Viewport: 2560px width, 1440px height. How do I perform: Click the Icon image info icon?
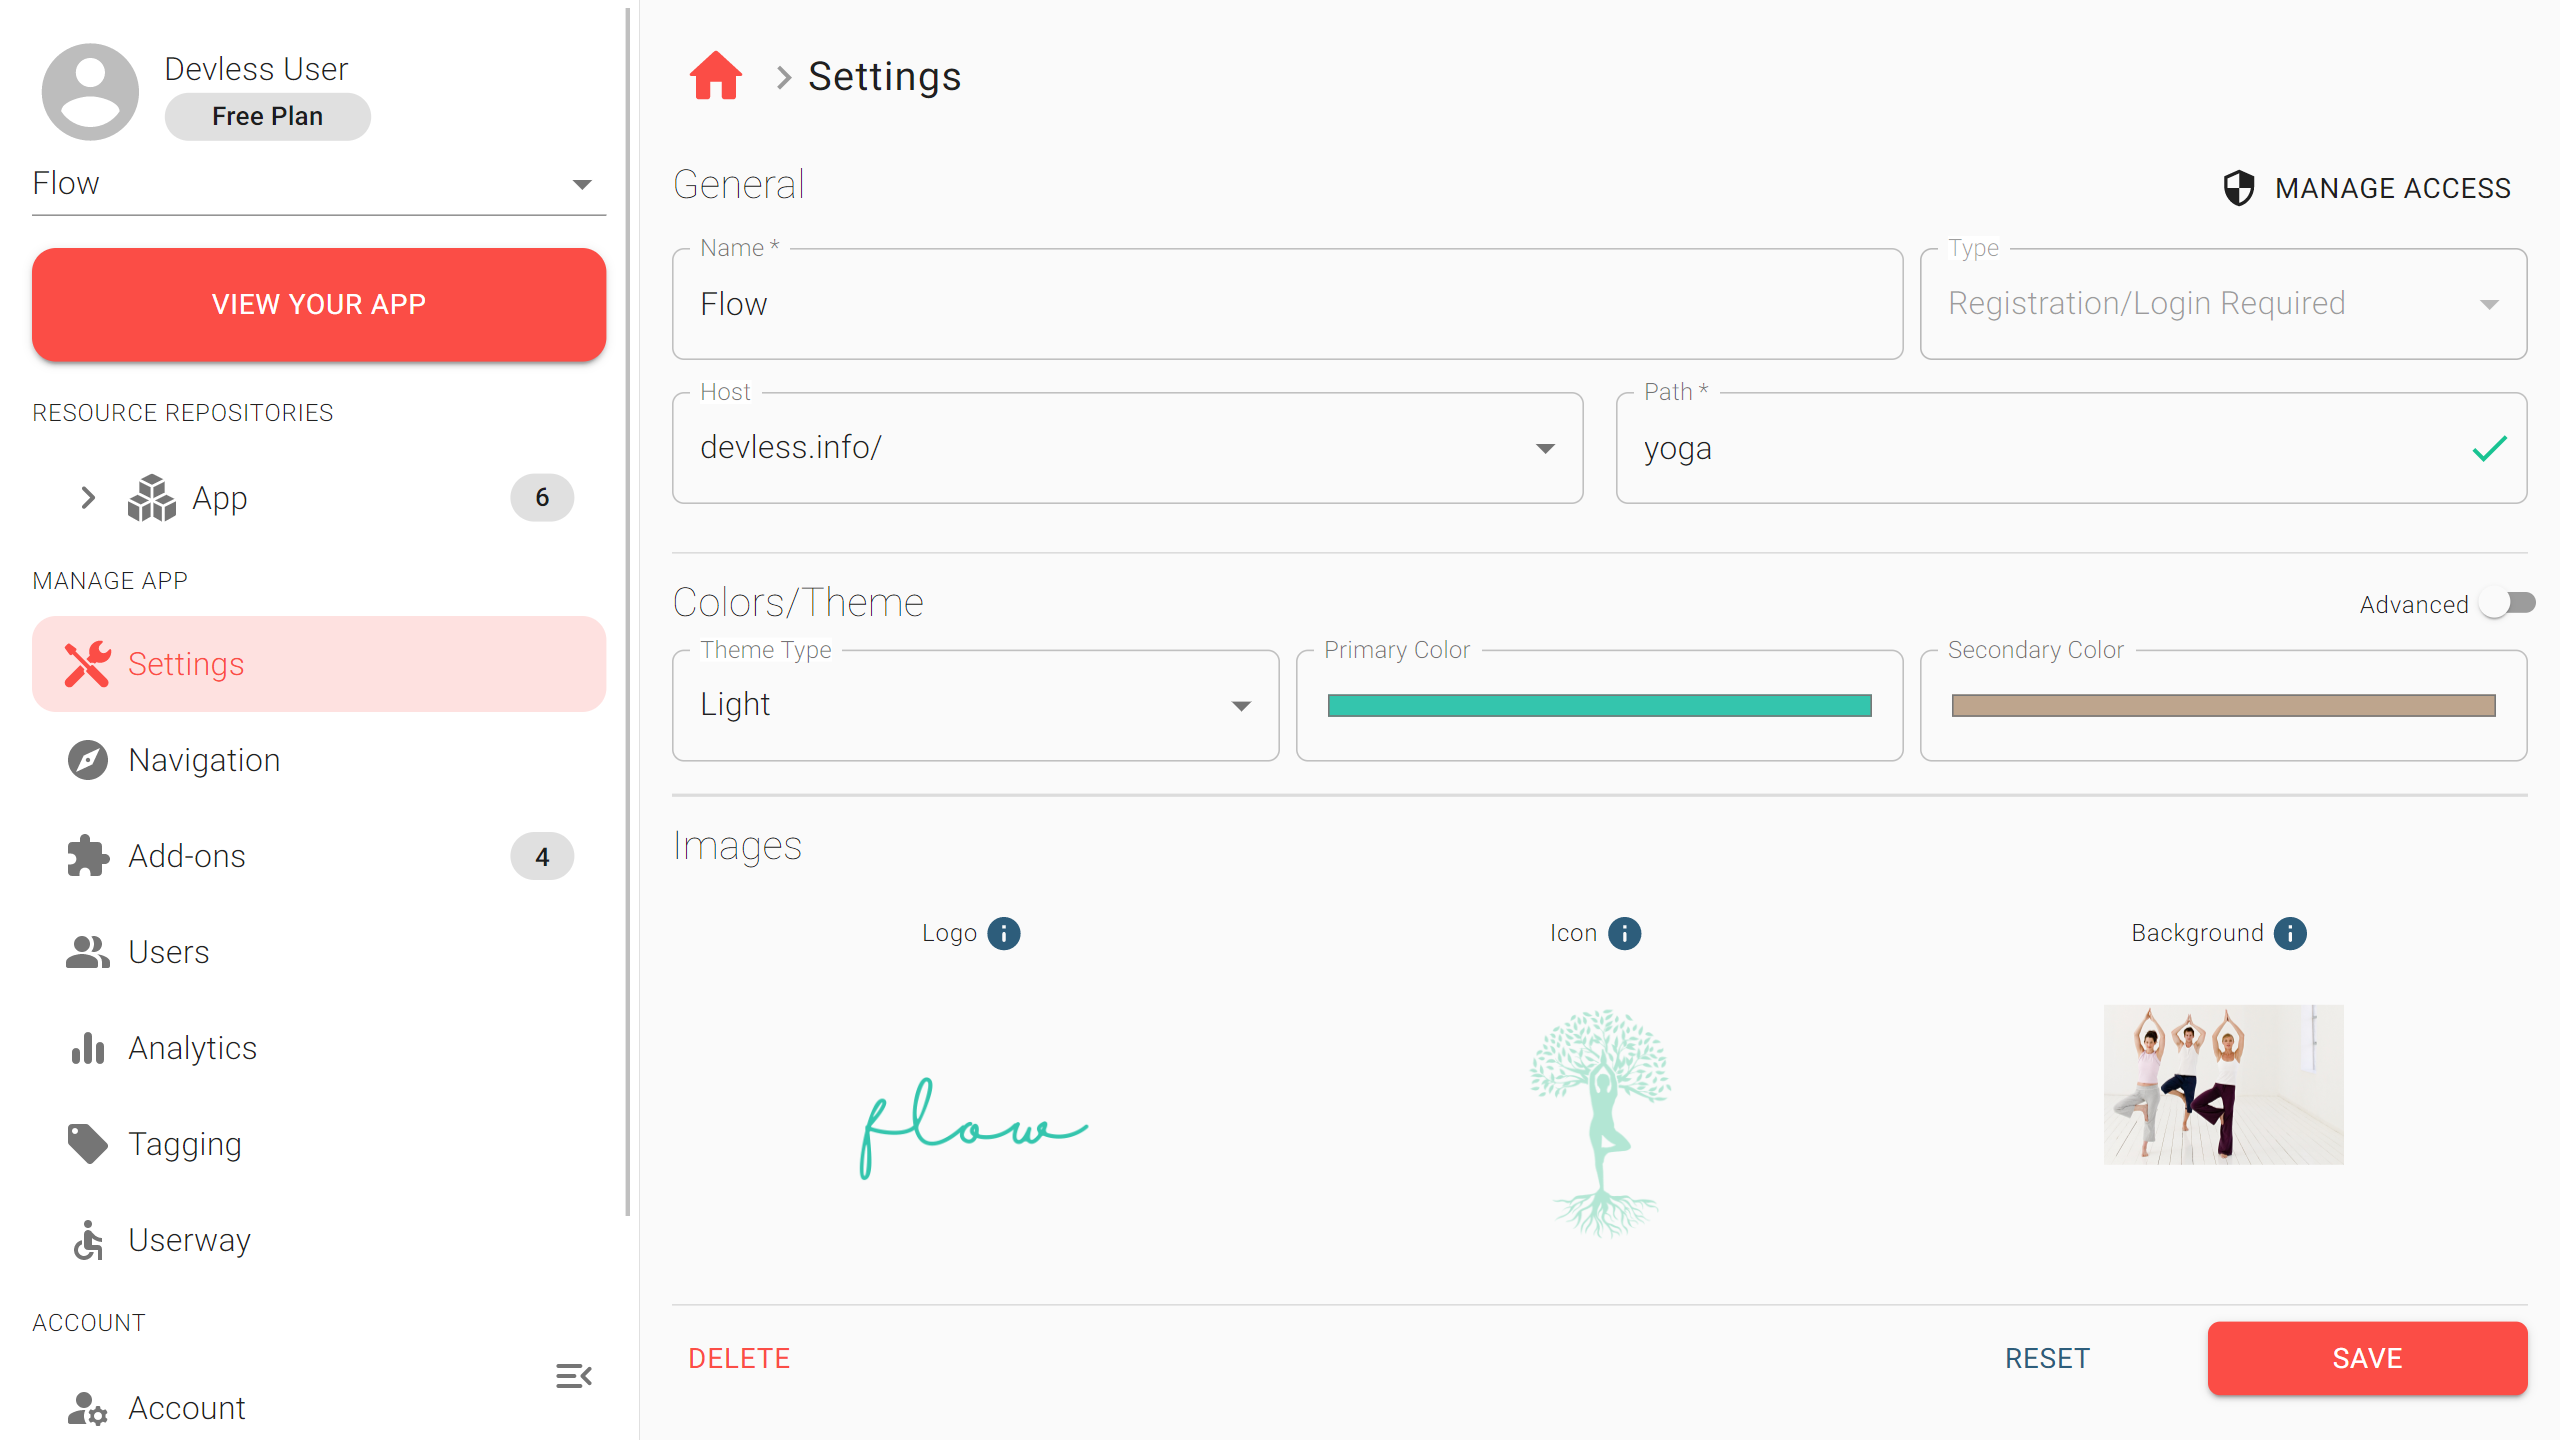(1624, 933)
